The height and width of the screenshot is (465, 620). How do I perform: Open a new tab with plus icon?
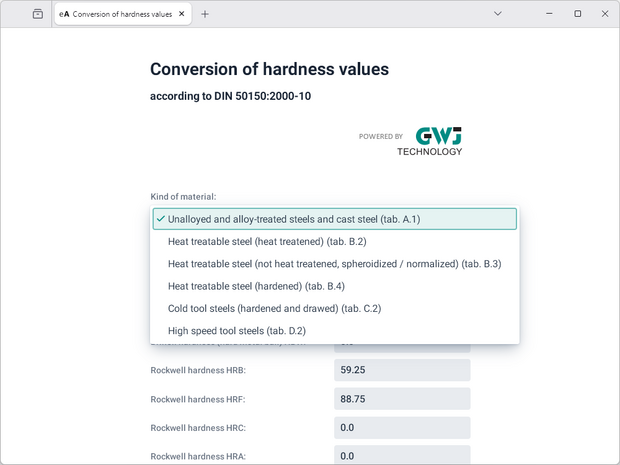[205, 14]
